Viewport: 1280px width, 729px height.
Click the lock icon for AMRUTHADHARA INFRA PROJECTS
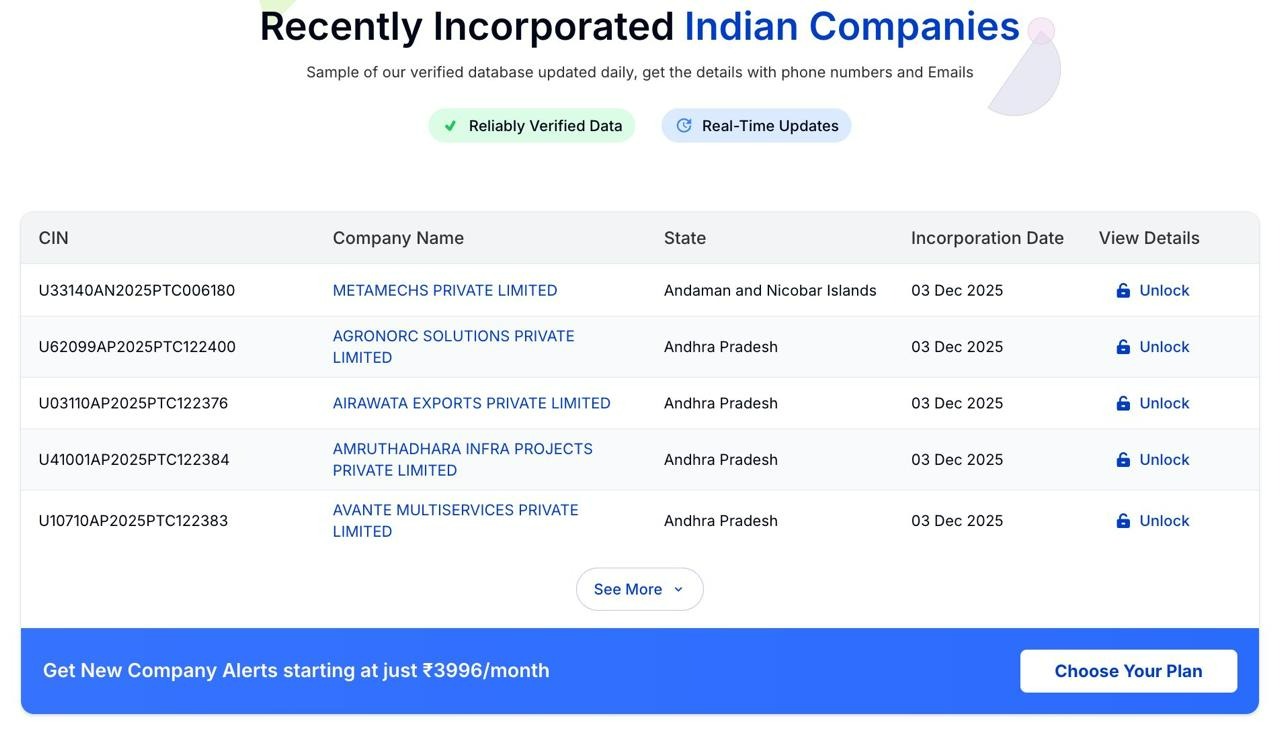(1123, 460)
